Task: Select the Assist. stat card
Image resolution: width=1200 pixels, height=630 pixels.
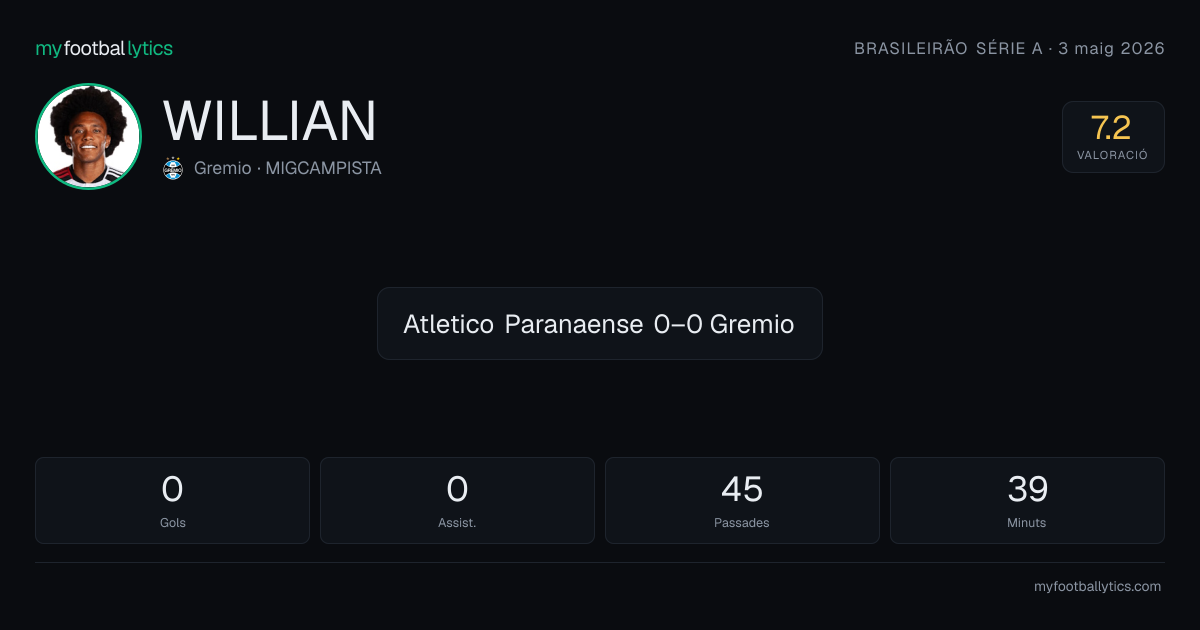Action: [457, 500]
